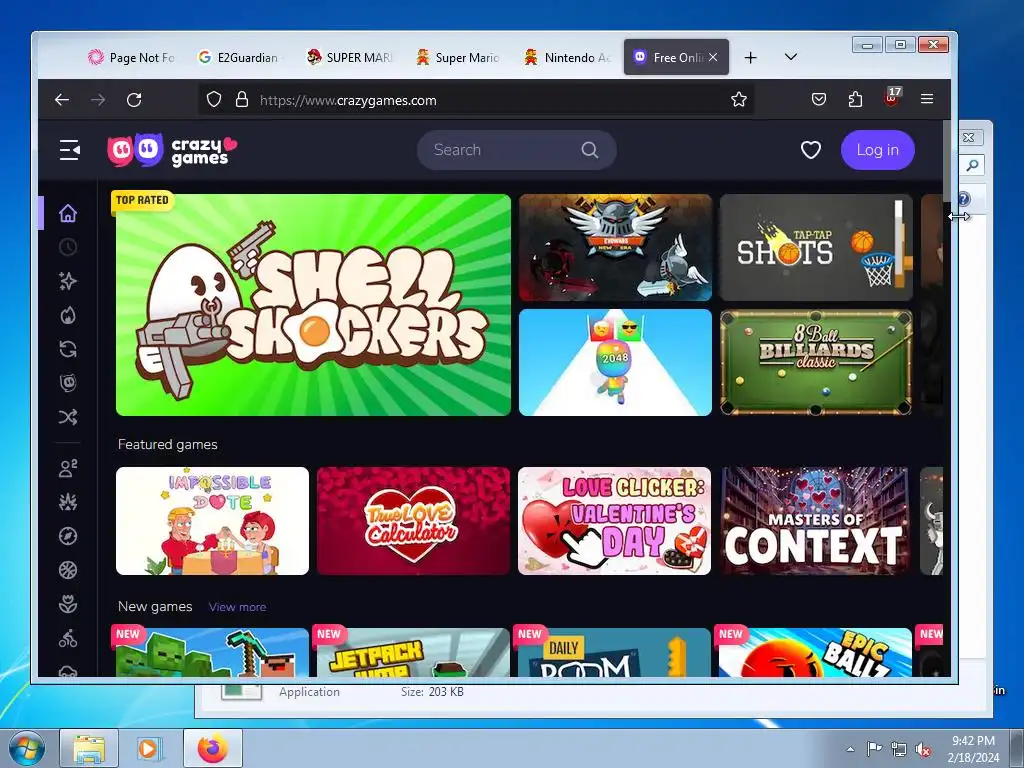Open Trending flame icon in sidebar
Image resolution: width=1024 pixels, height=768 pixels.
[68, 315]
